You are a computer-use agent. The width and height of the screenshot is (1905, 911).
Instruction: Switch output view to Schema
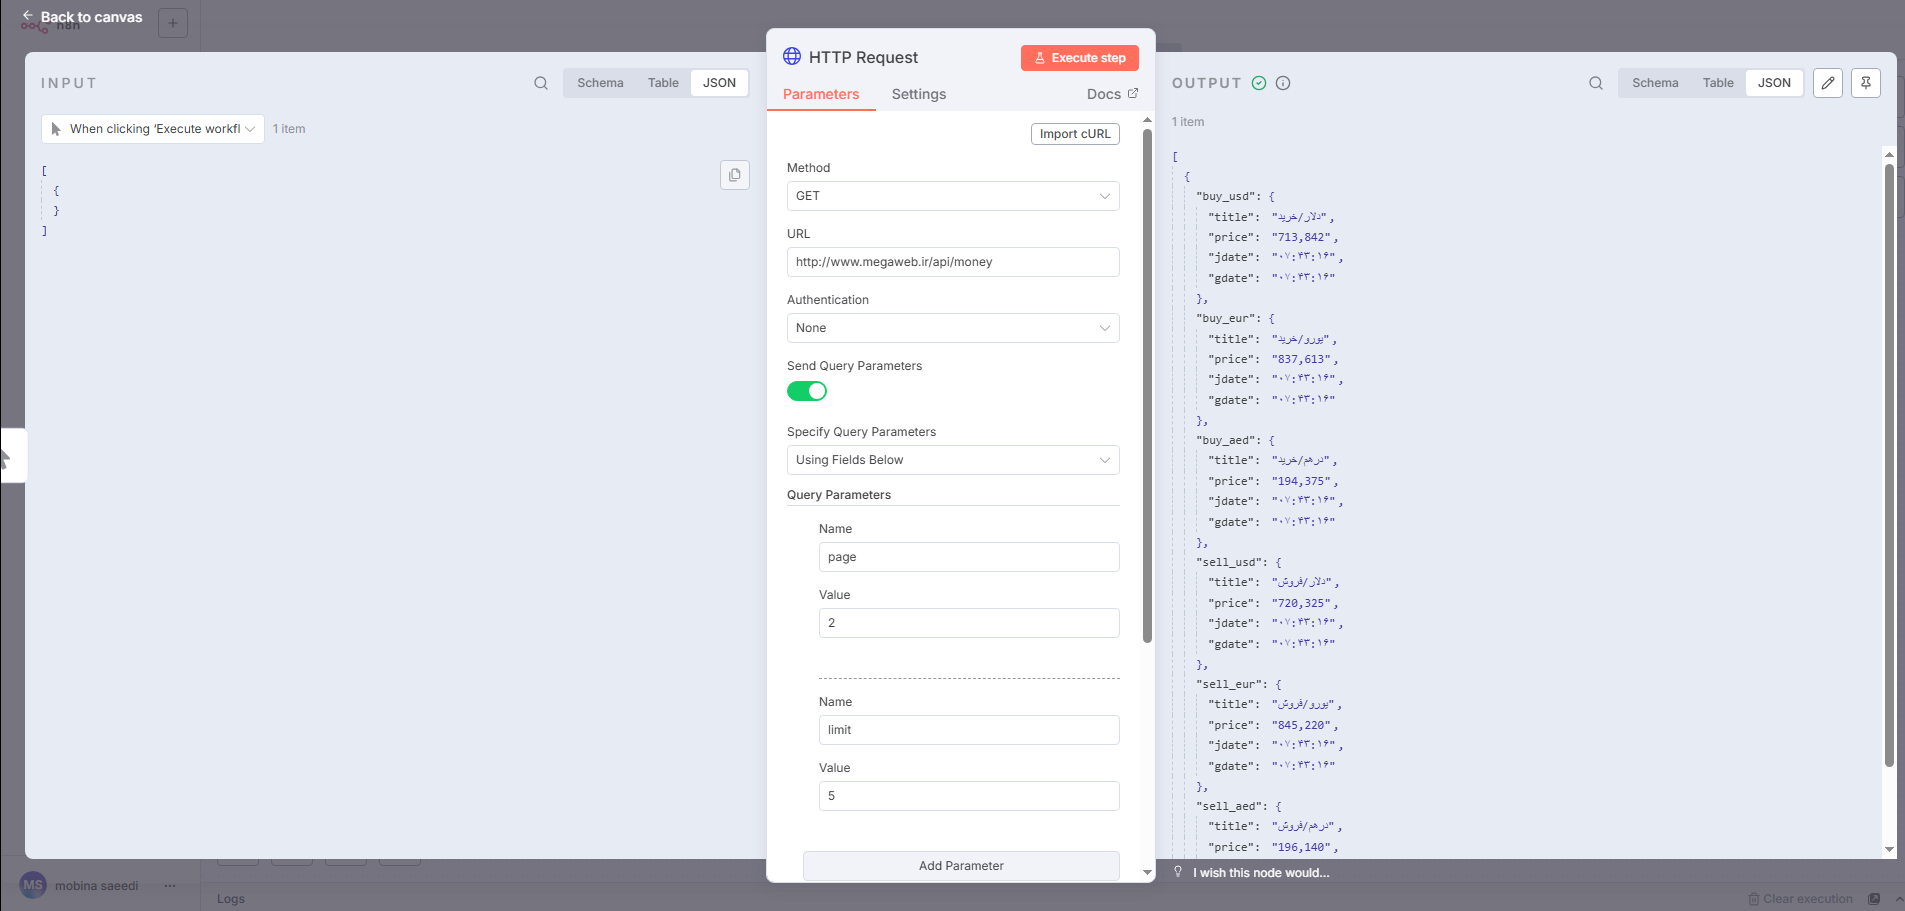(x=1655, y=83)
